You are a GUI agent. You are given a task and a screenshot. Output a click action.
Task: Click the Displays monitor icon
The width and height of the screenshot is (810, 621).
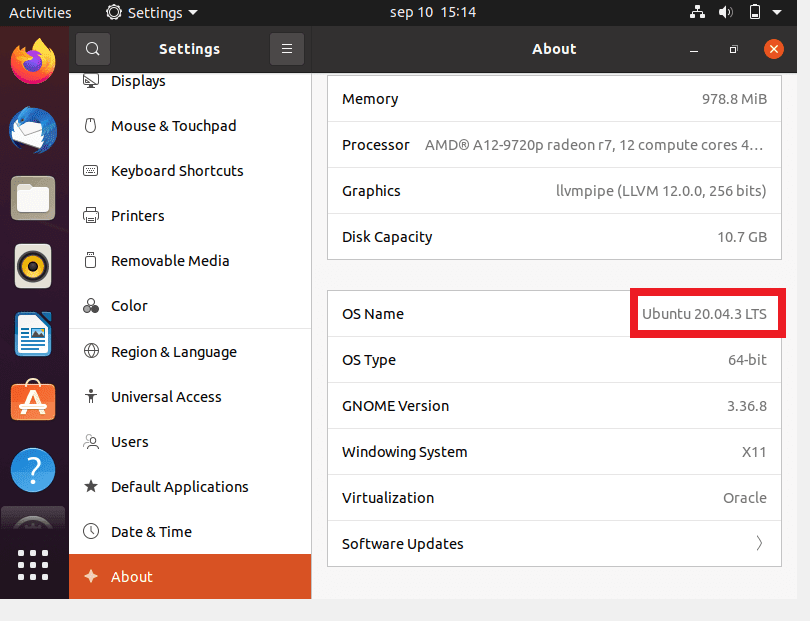coord(91,81)
